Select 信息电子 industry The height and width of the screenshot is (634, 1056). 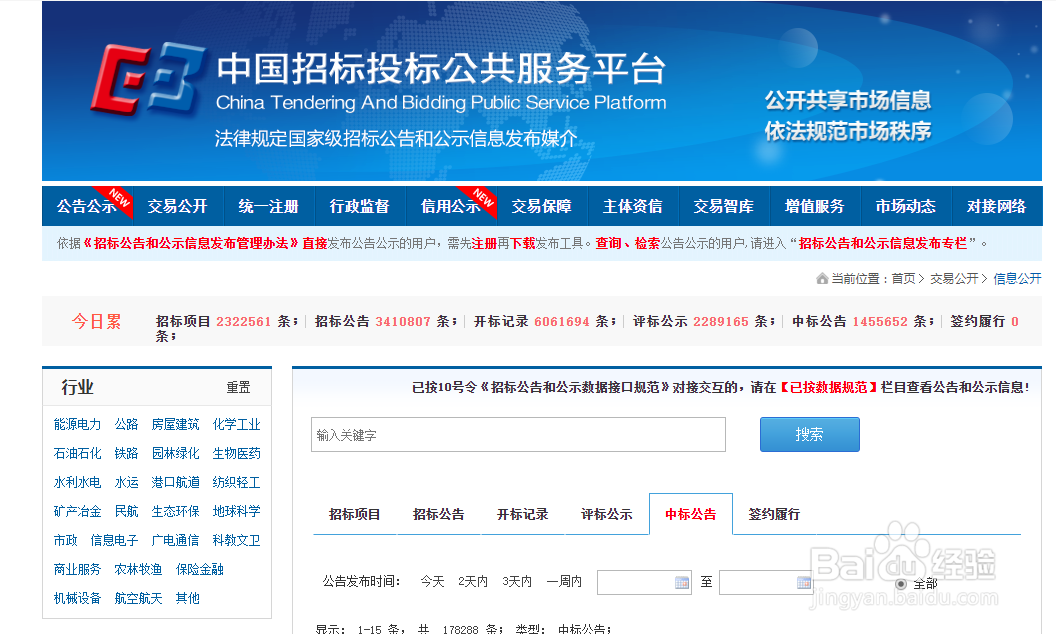click(114, 540)
